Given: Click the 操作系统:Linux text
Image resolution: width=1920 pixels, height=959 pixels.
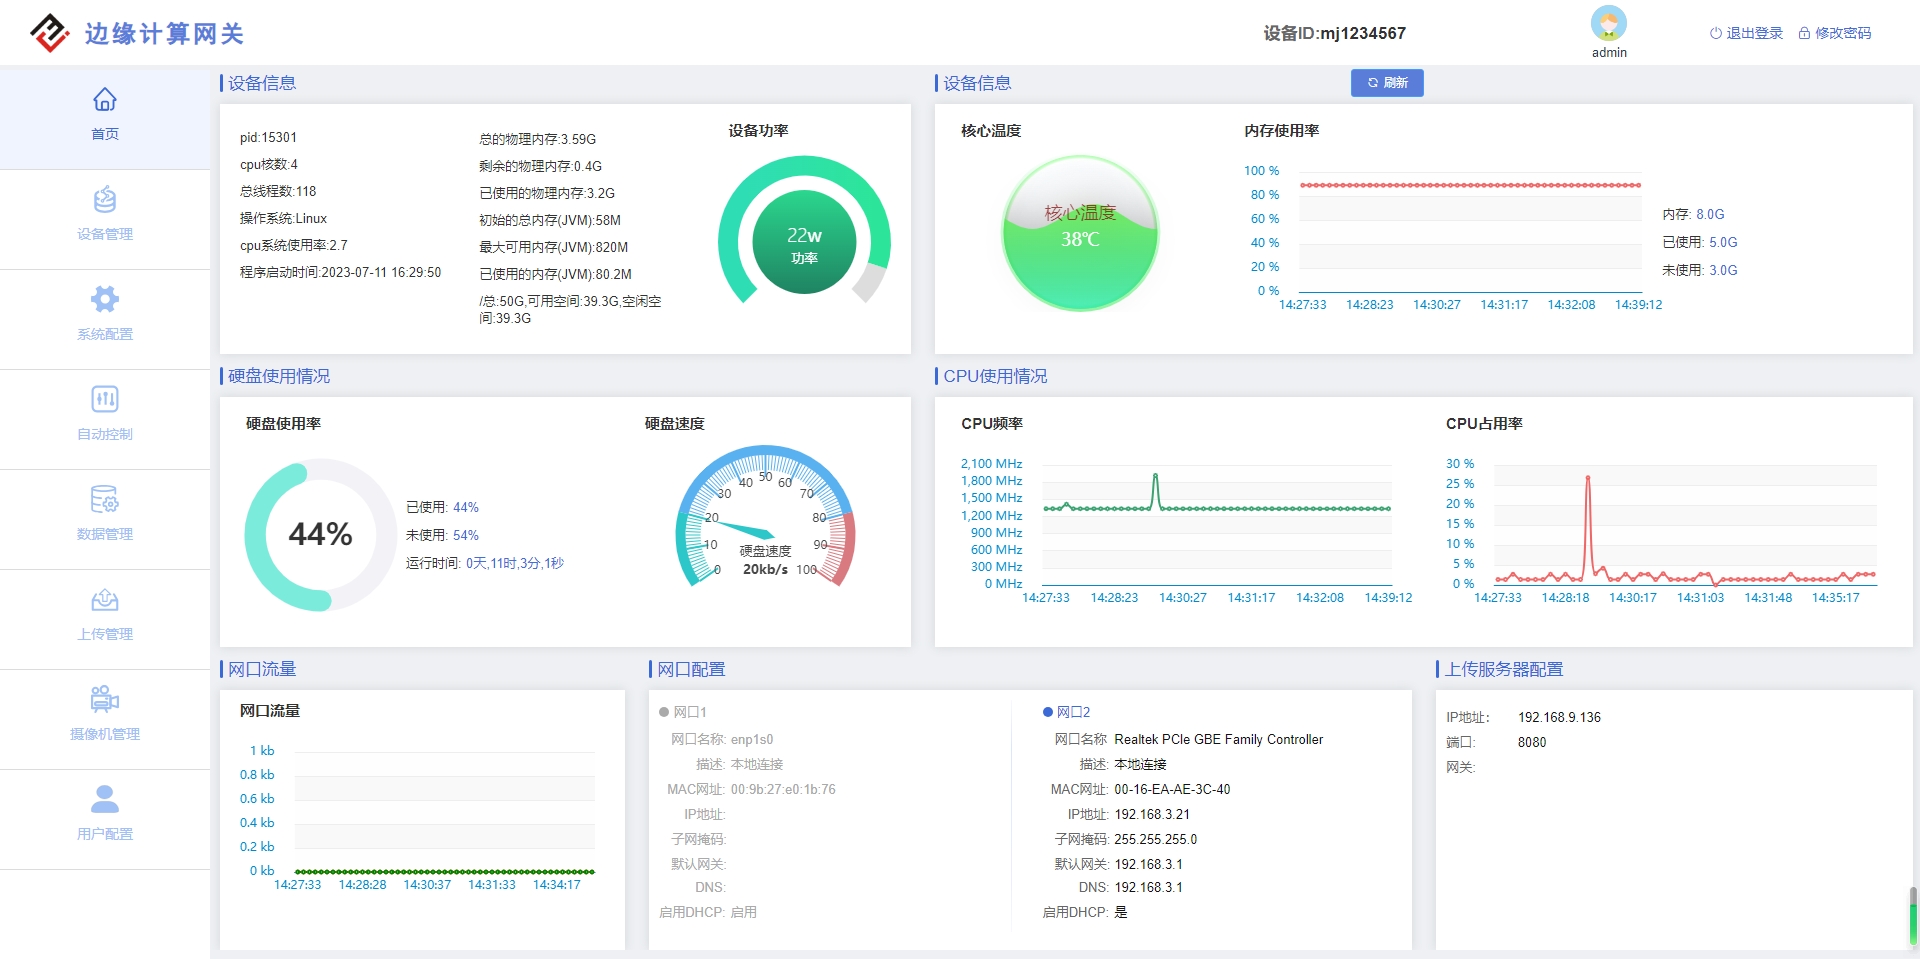Looking at the screenshot, I should (284, 219).
